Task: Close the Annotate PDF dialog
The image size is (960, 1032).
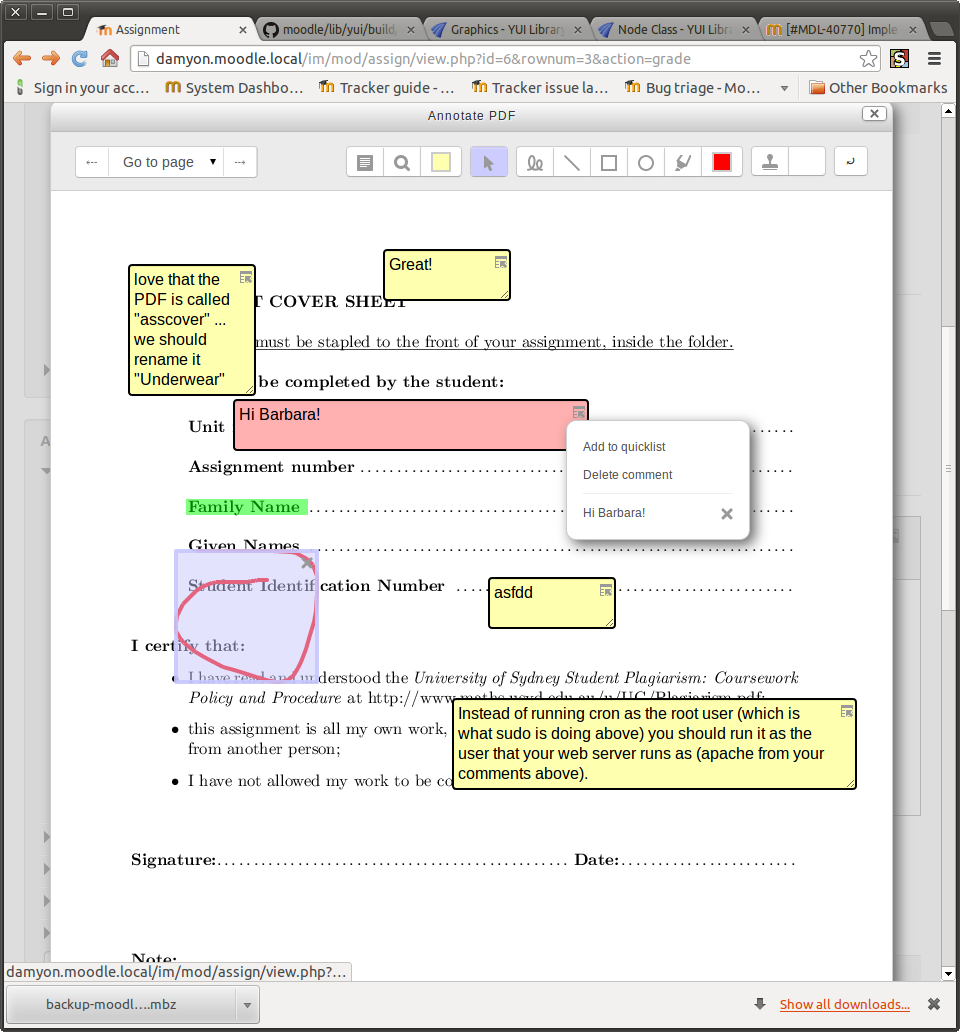Action: (x=874, y=113)
